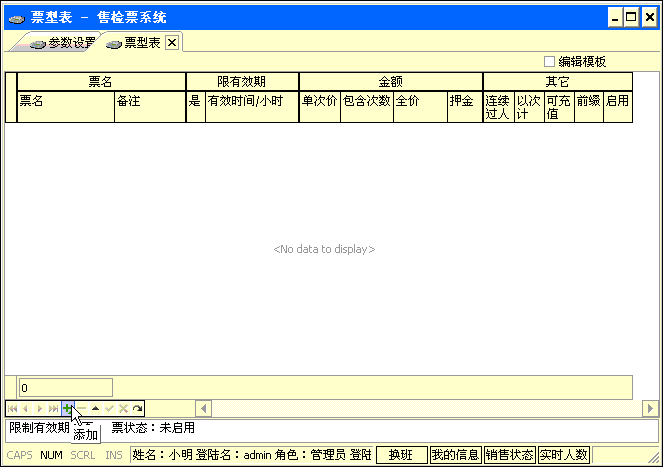Go to previous record in navigator

26,408
